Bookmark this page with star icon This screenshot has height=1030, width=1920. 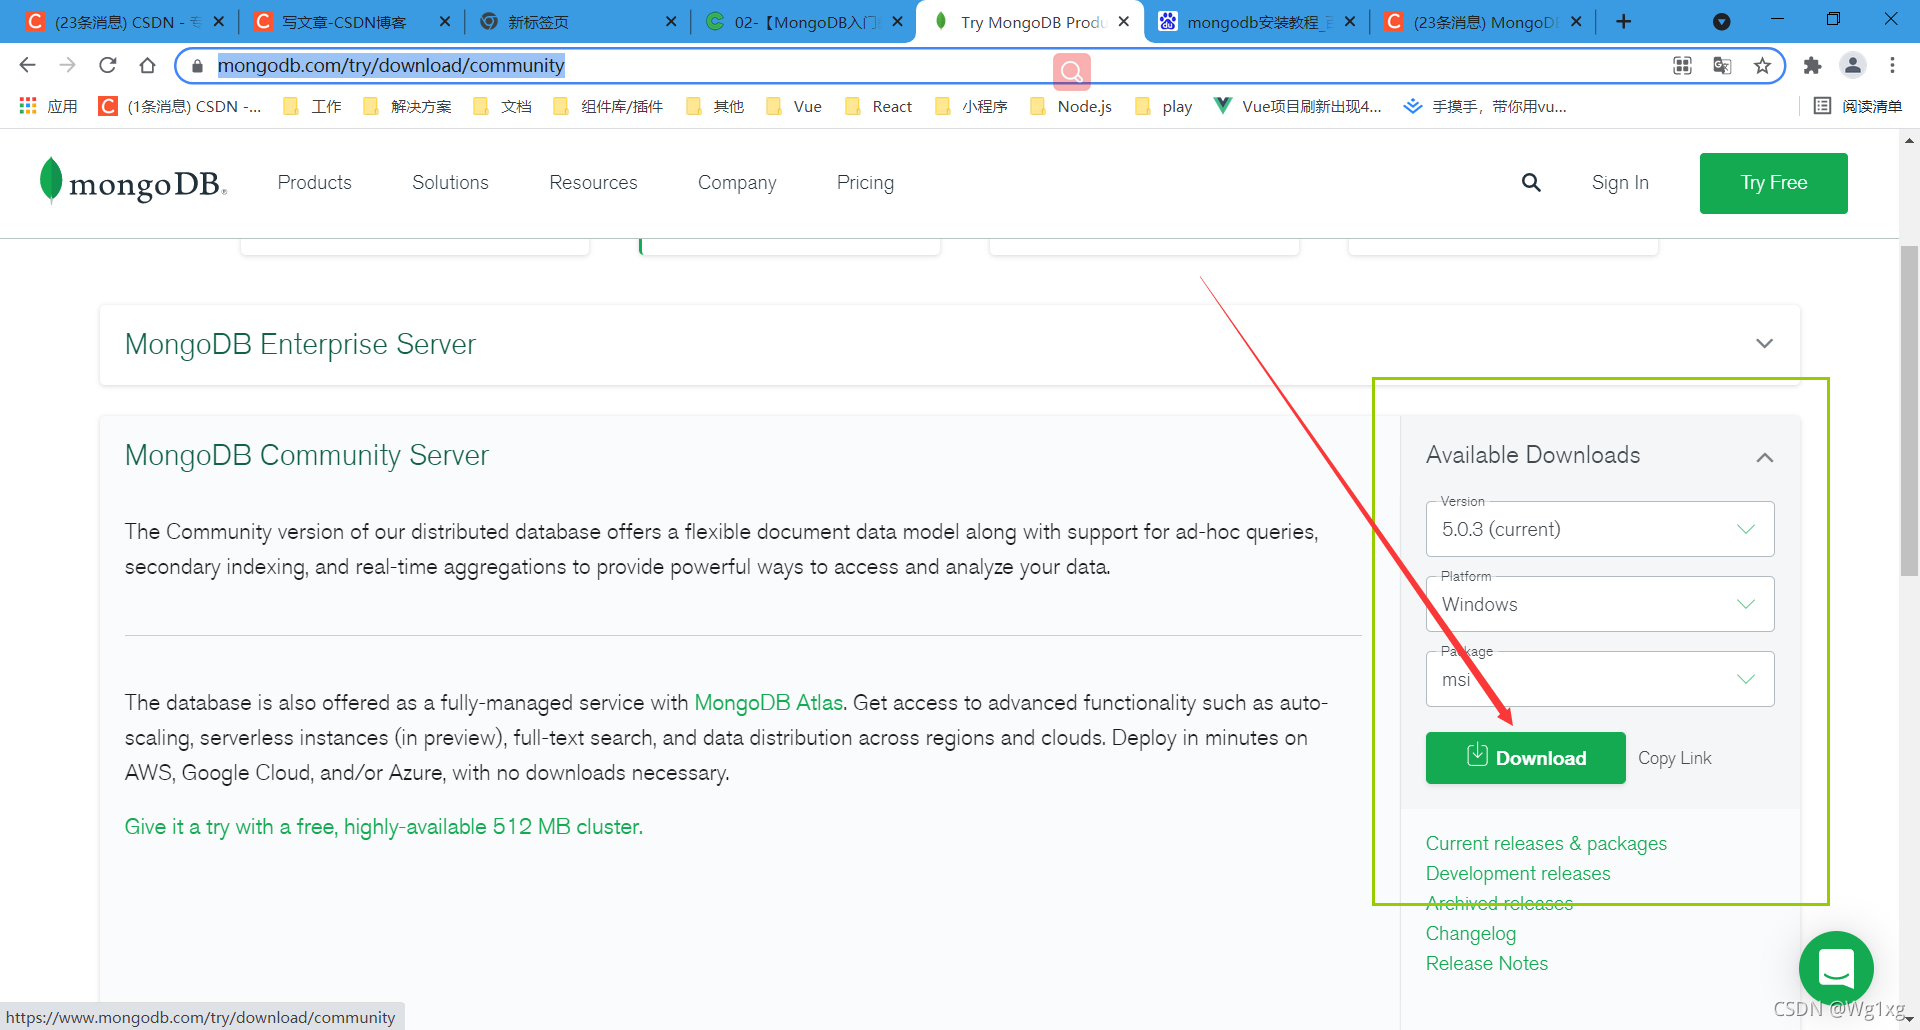coord(1762,66)
